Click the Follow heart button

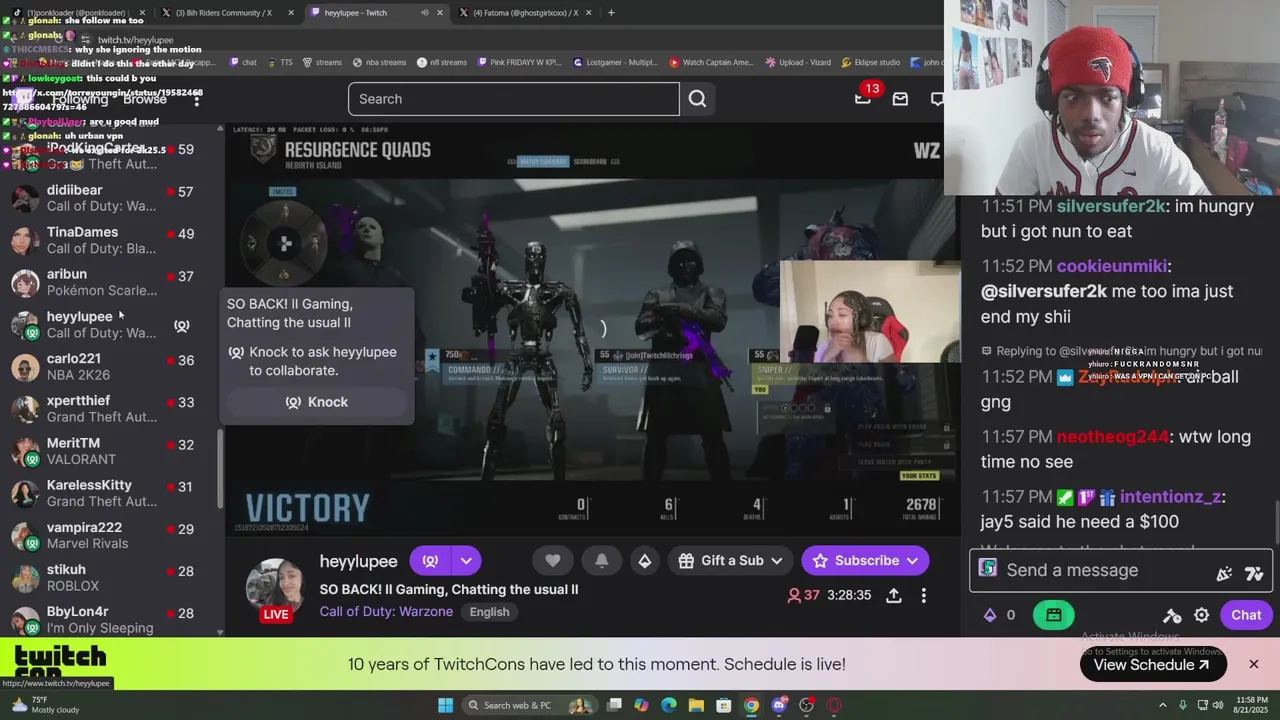(x=553, y=561)
